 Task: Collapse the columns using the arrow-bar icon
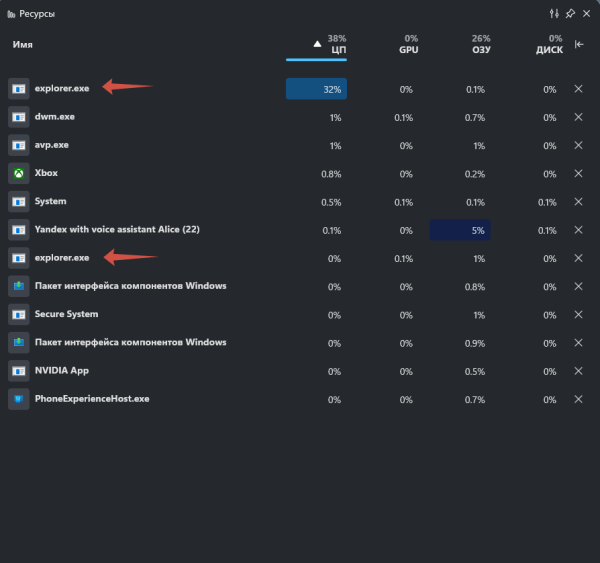(x=579, y=45)
